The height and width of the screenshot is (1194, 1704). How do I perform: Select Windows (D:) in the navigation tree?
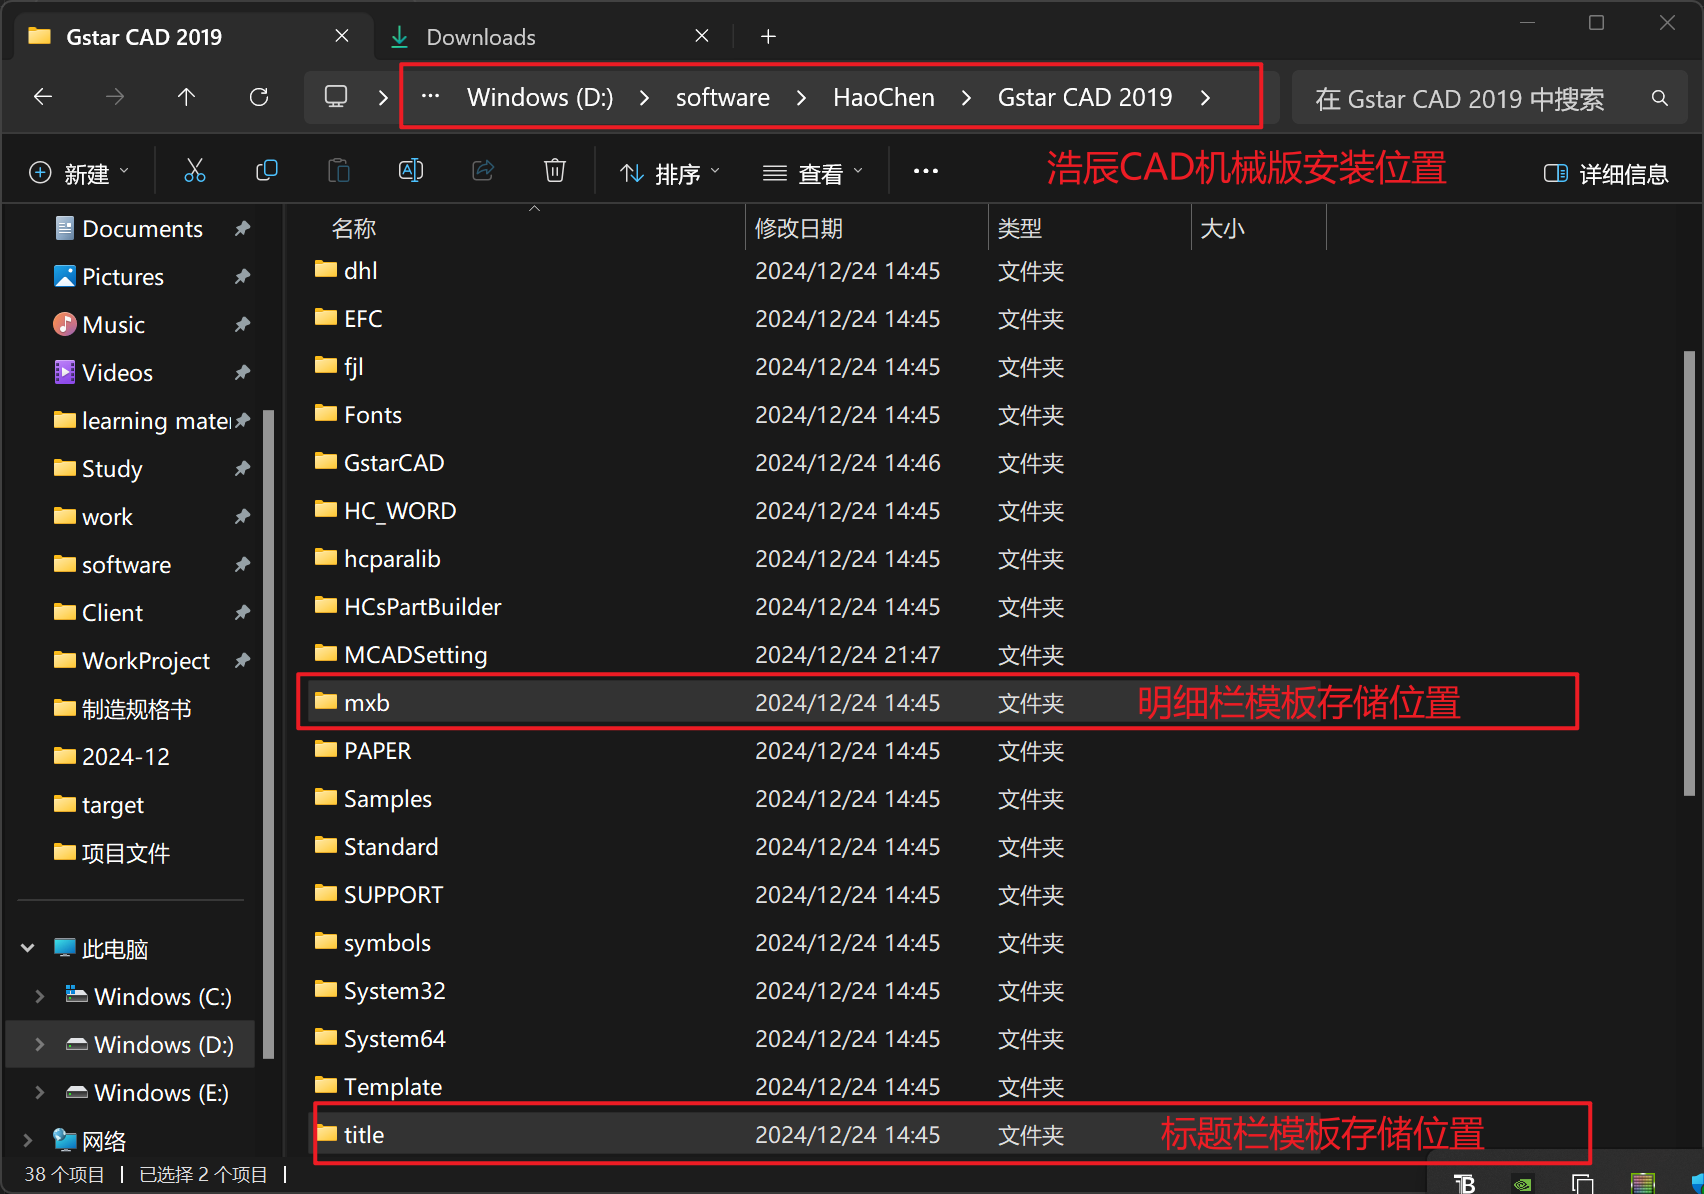click(x=131, y=1044)
